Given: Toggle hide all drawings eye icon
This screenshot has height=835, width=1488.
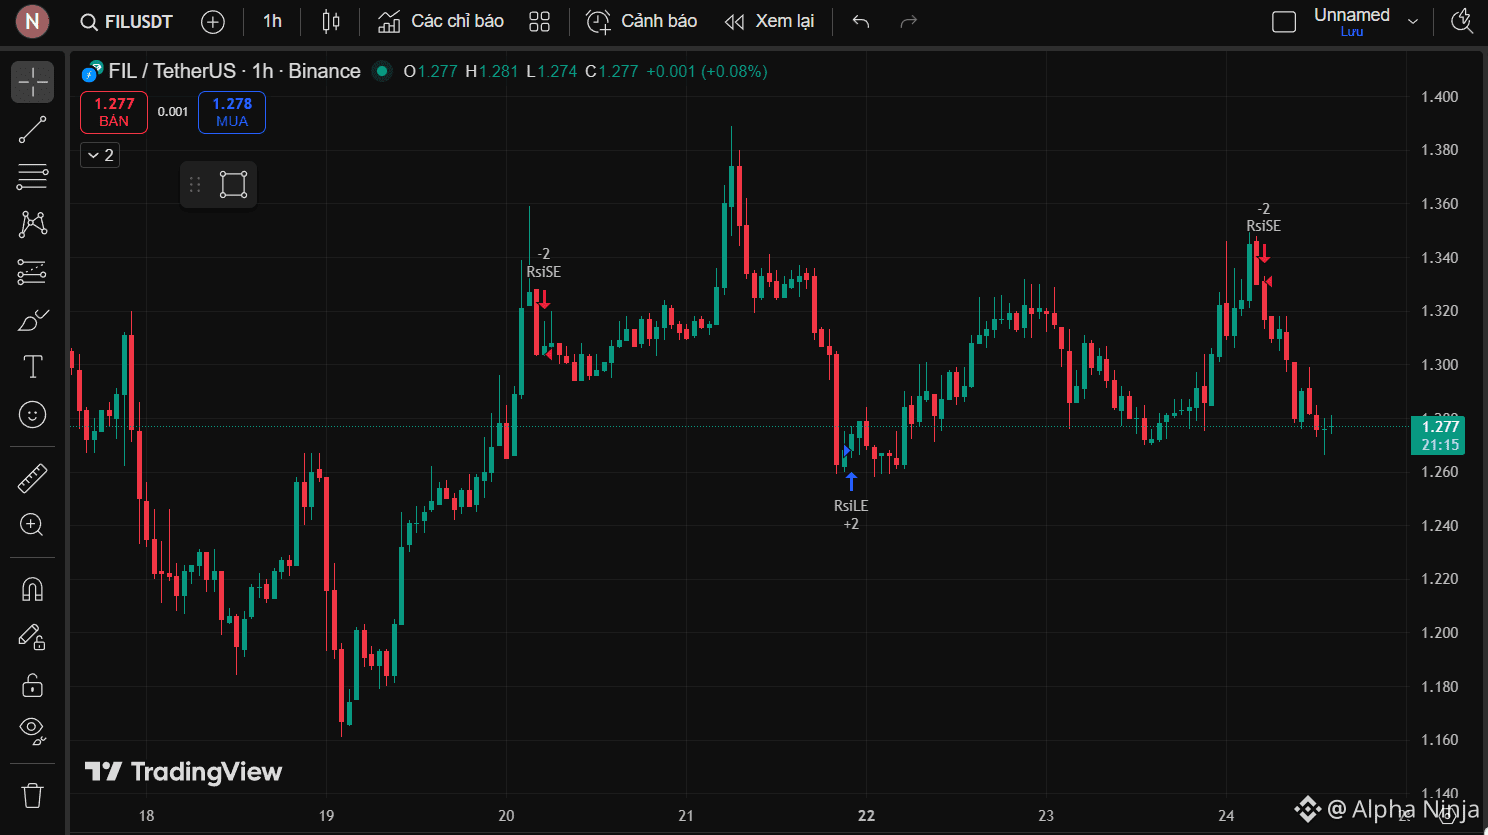Looking at the screenshot, I should 32,732.
